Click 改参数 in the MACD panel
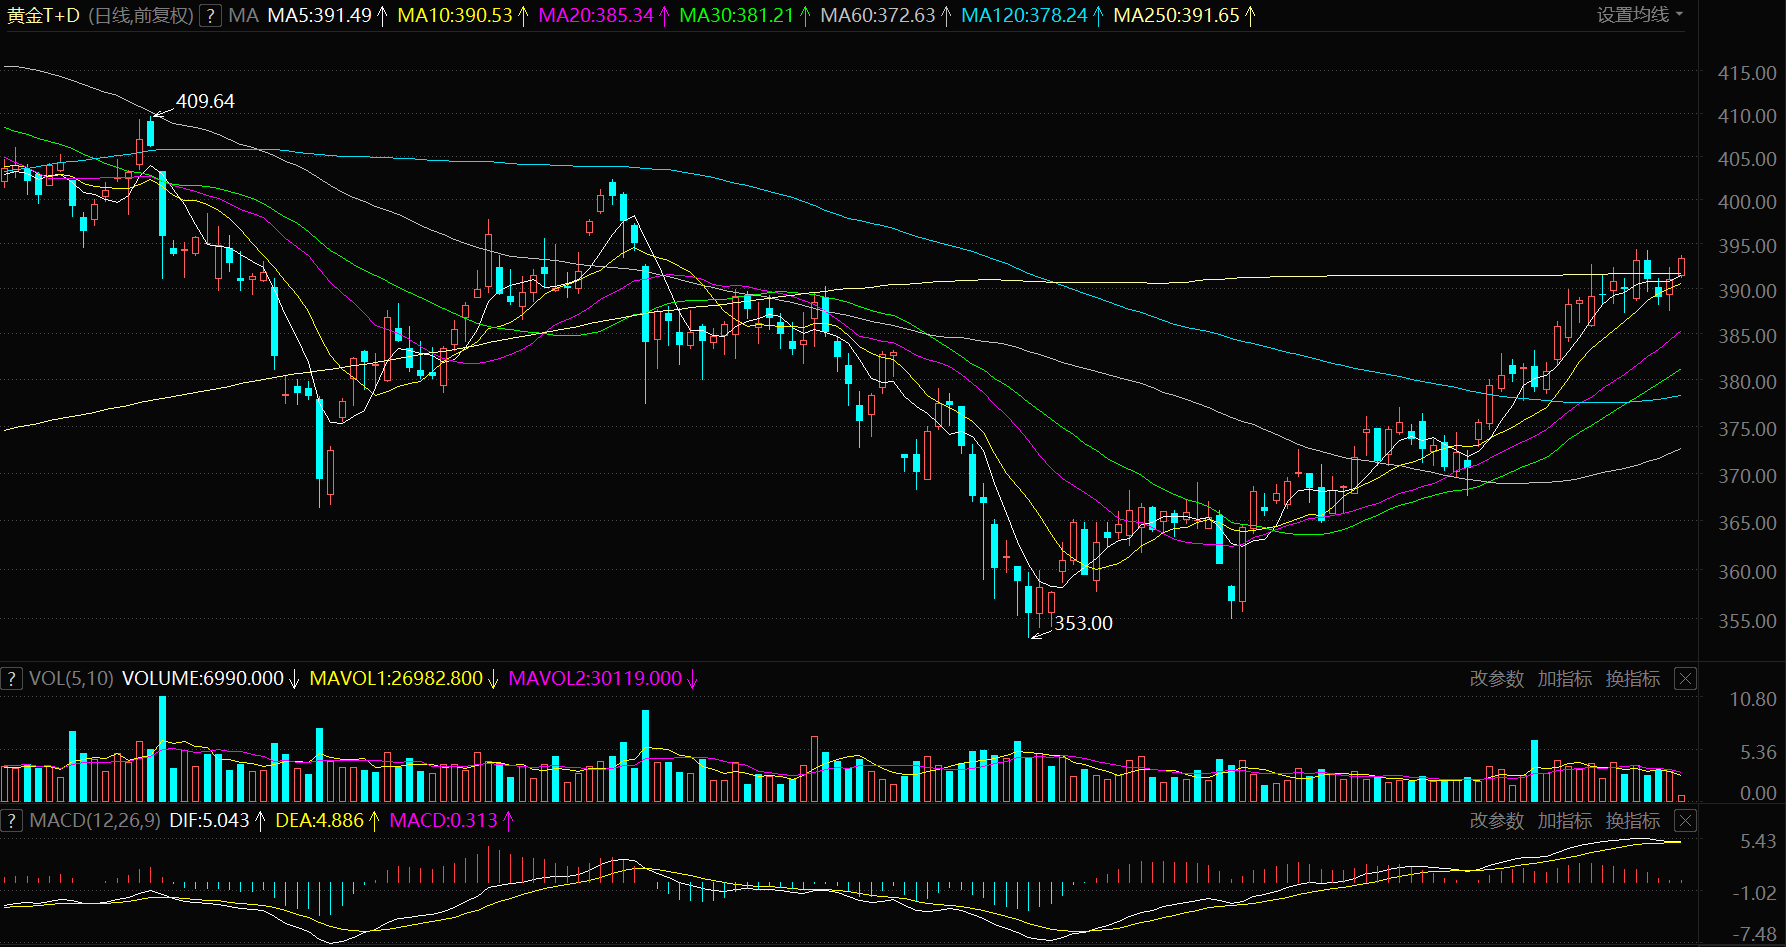This screenshot has width=1786, height=947. click(x=1496, y=821)
